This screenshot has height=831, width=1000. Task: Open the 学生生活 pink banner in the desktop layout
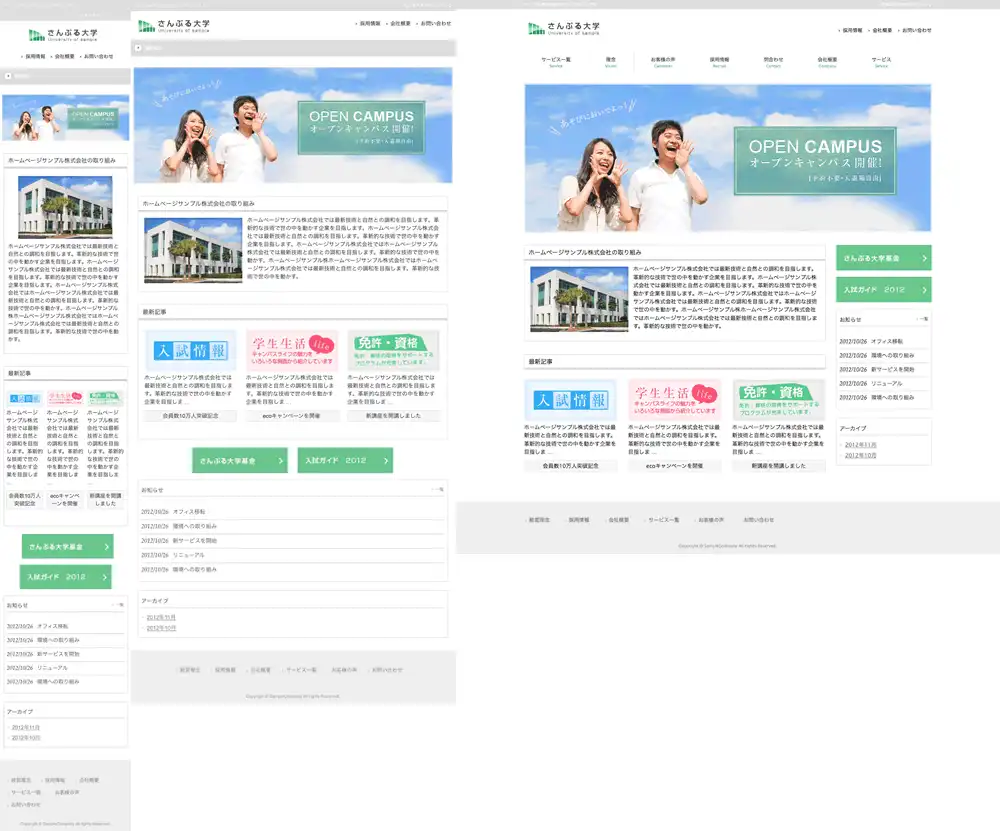tap(674, 400)
